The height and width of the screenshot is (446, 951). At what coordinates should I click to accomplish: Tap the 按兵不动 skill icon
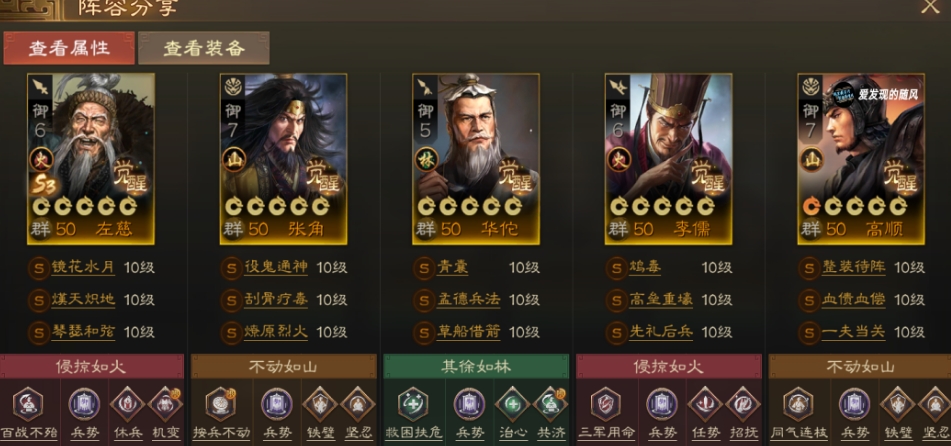click(x=221, y=404)
